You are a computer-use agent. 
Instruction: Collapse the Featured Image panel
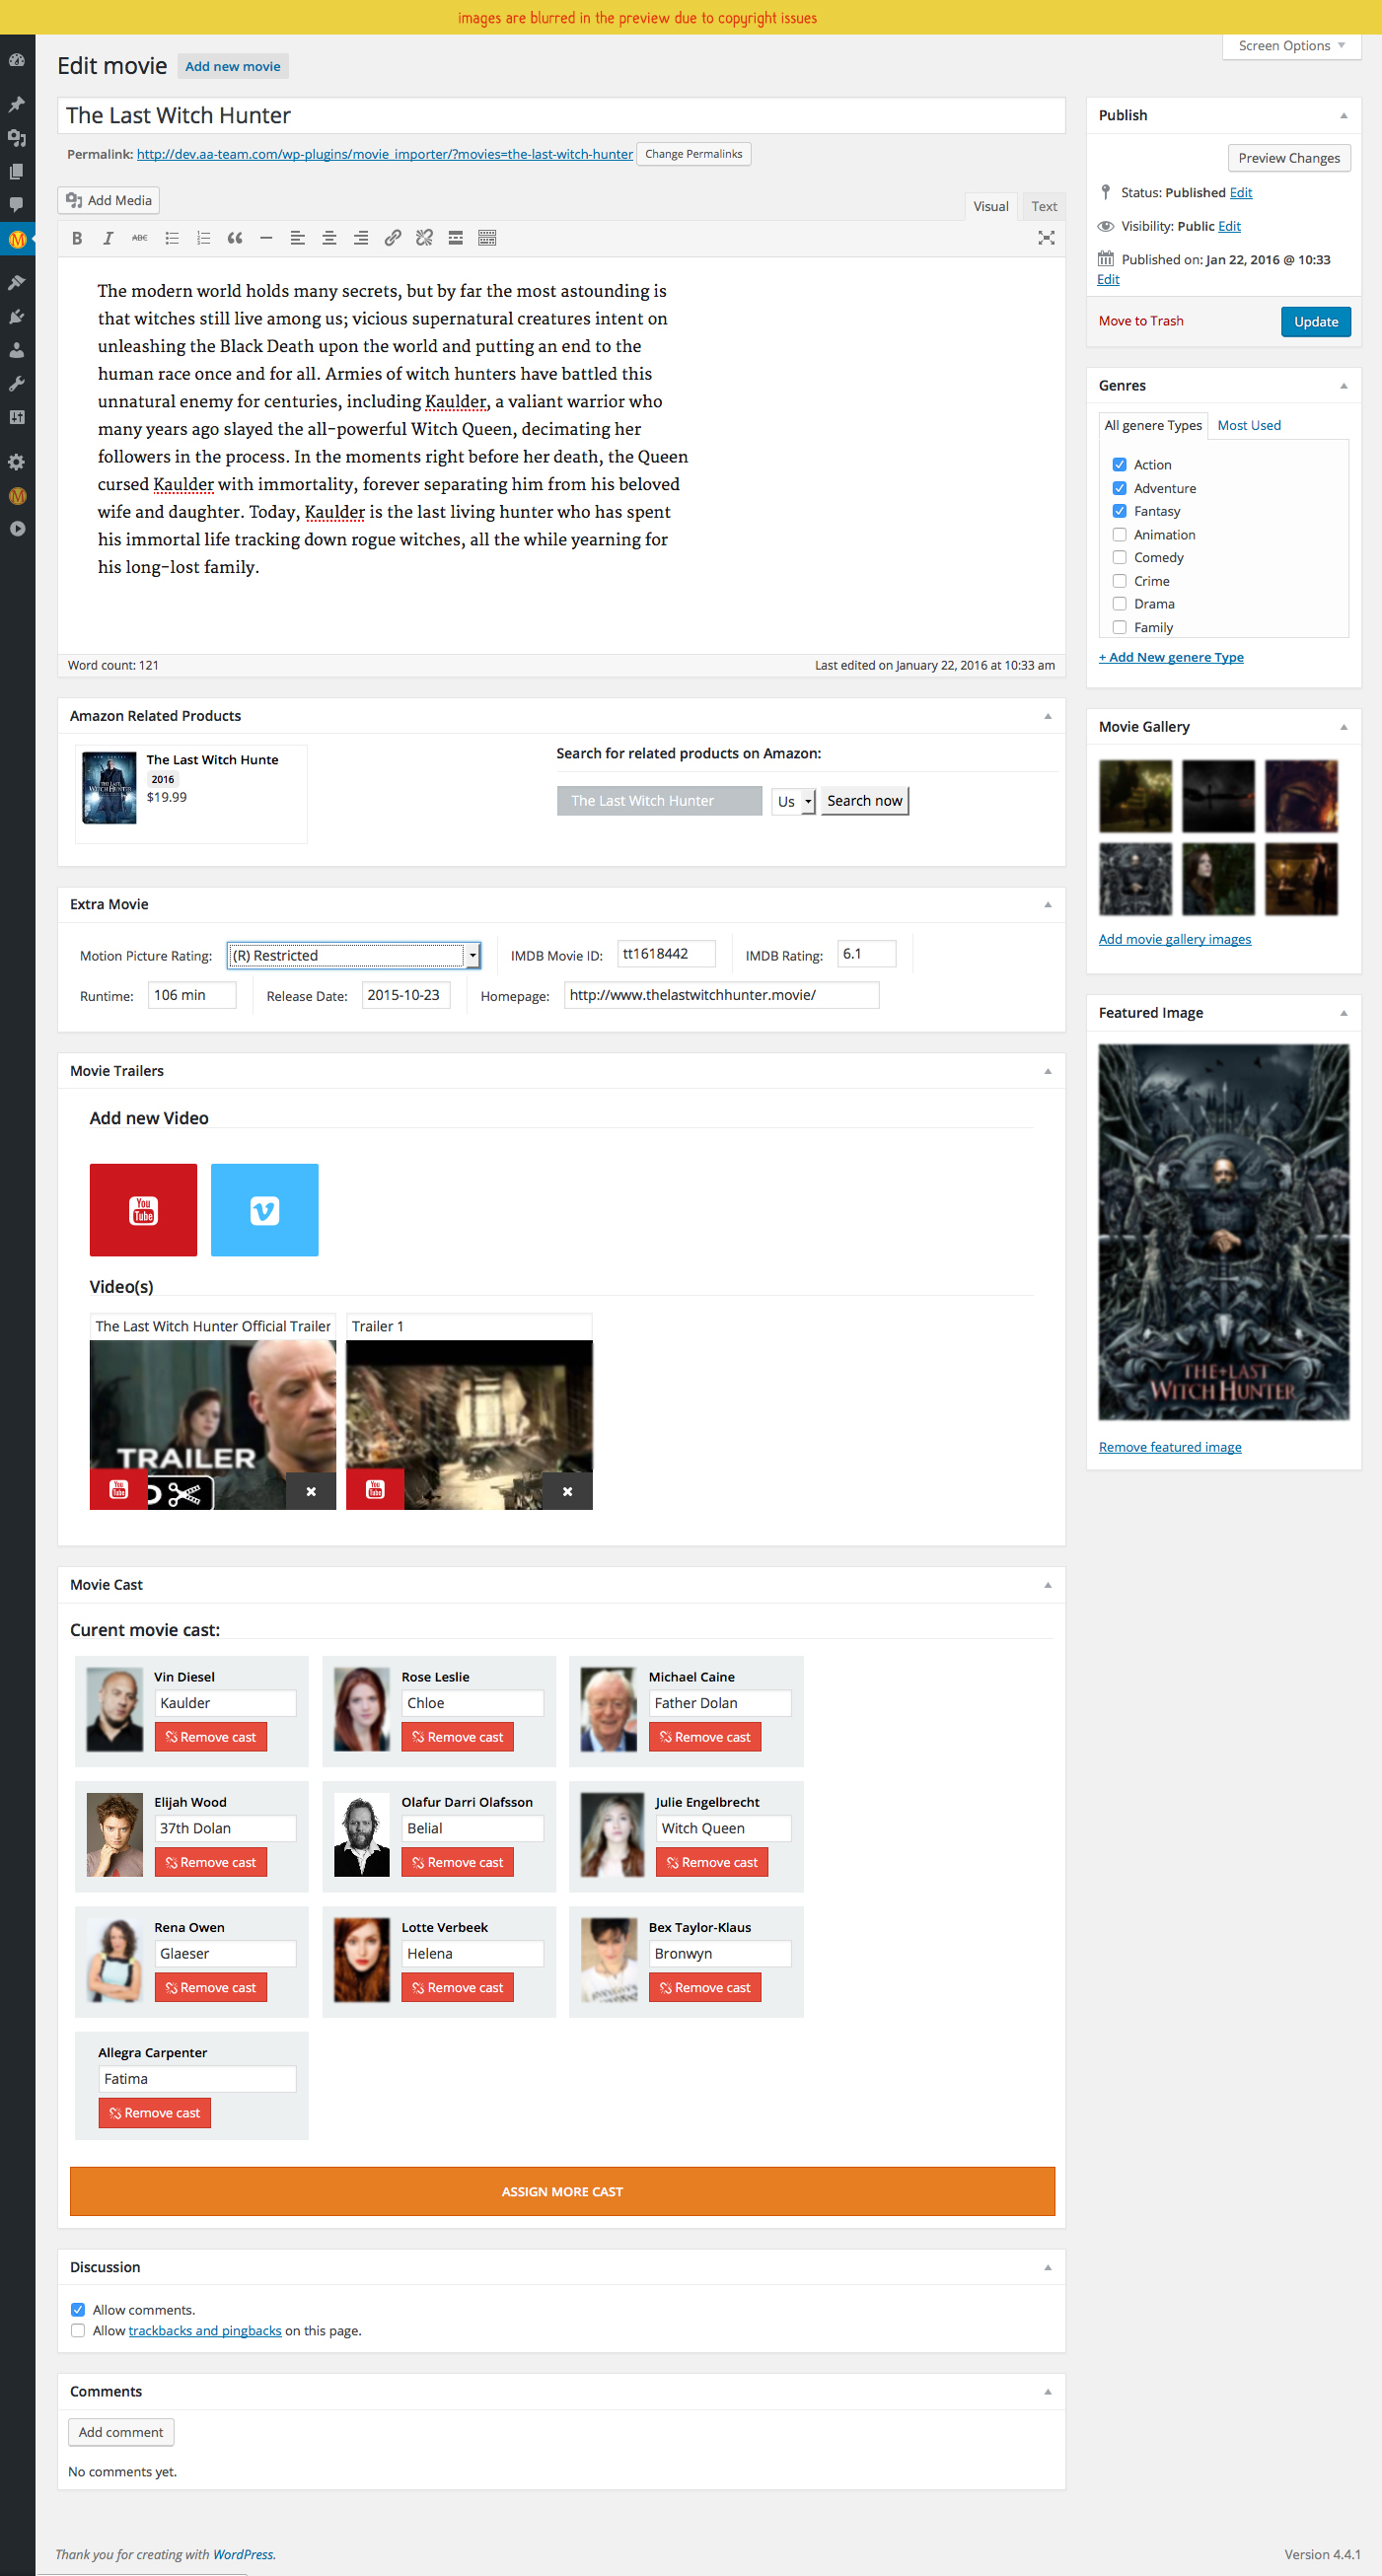[1343, 1013]
